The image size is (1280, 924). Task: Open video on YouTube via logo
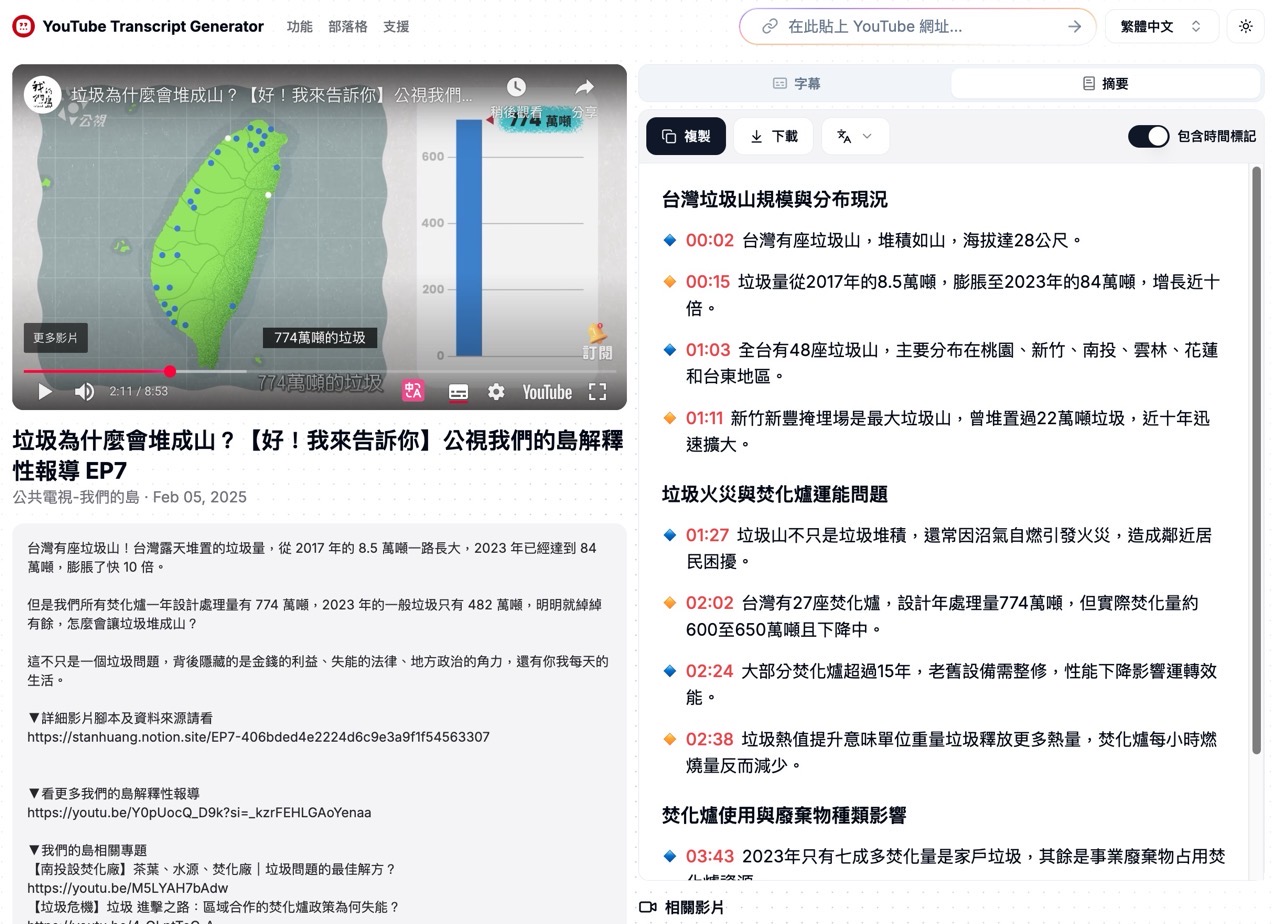point(547,392)
